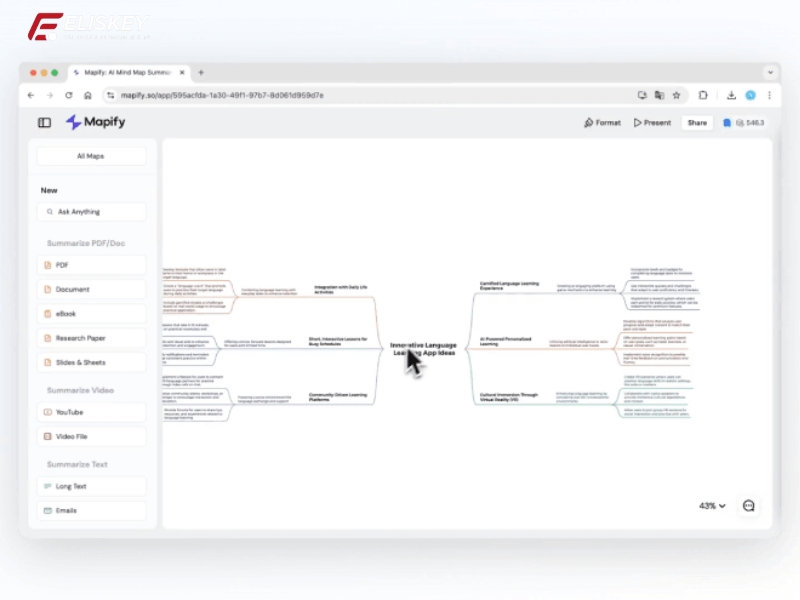
Task: Open the All Maps list
Action: tap(91, 156)
